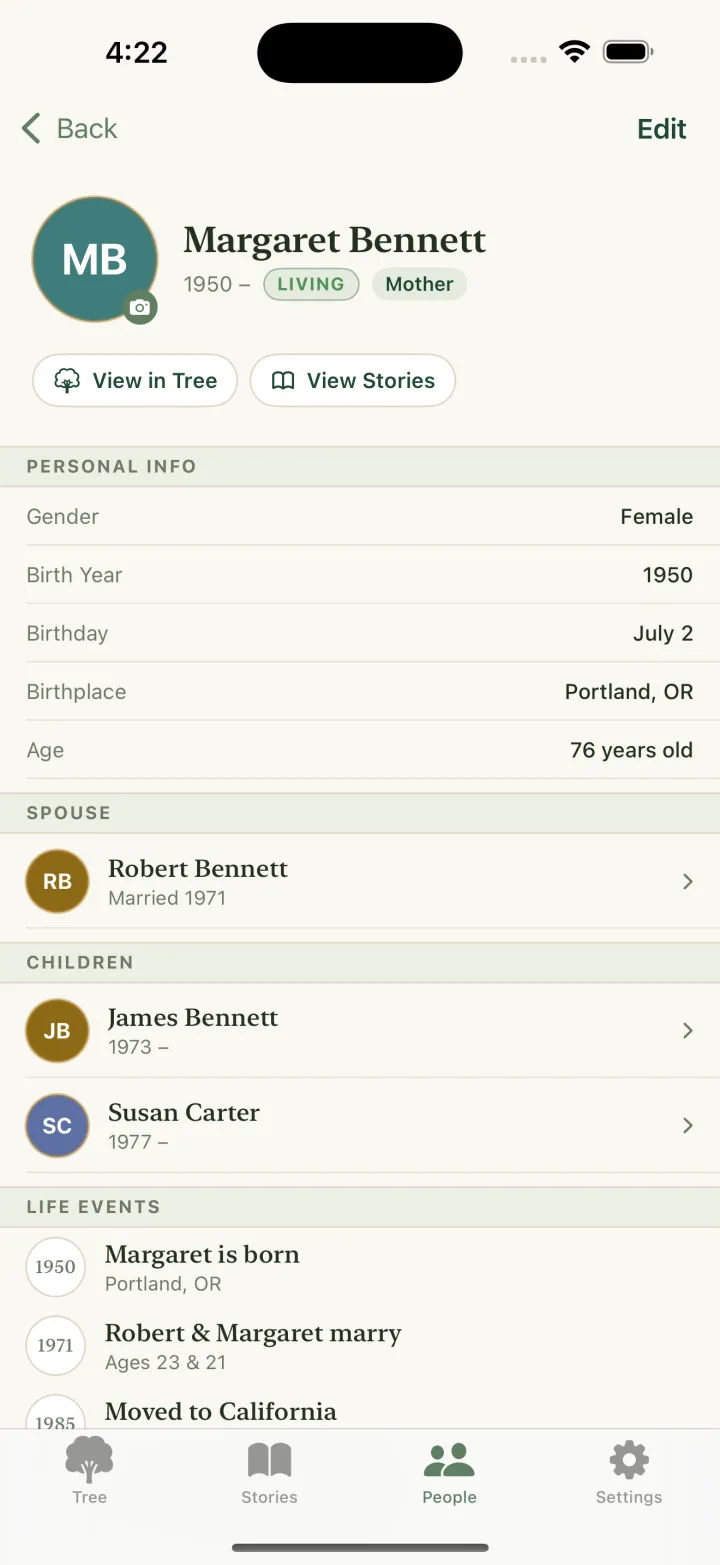
Task: Open Edit for Margaret Bennett
Action: [662, 129]
